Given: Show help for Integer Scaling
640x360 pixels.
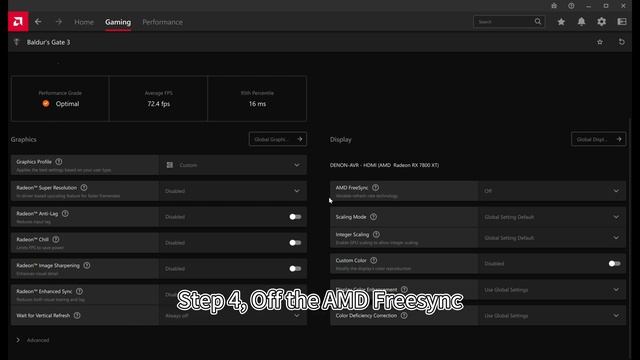Looking at the screenshot, I should coord(376,234).
